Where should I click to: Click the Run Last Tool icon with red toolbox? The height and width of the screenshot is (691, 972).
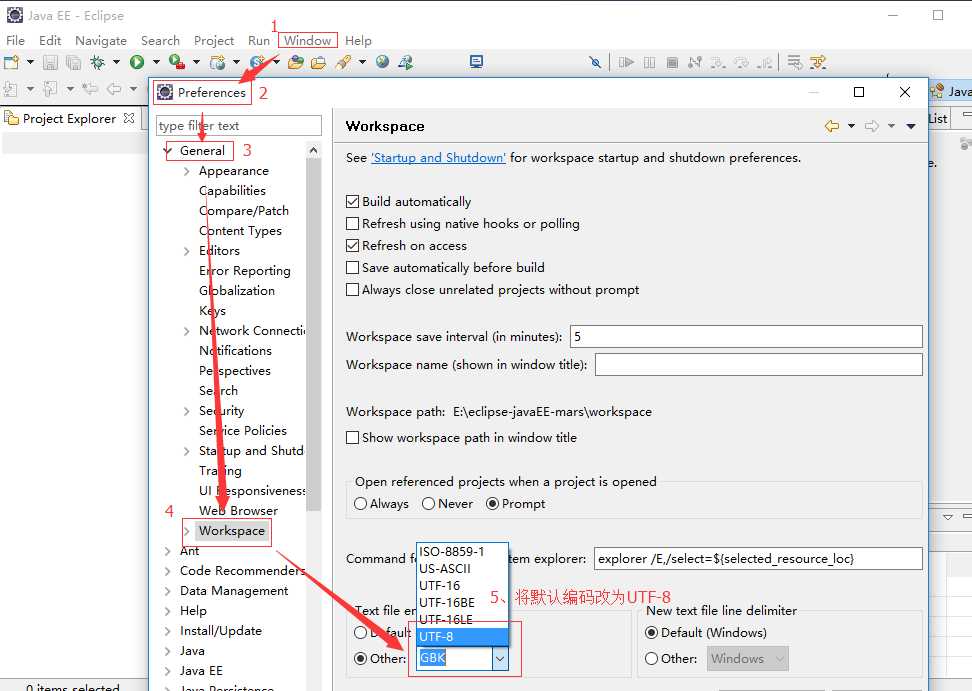click(x=177, y=62)
